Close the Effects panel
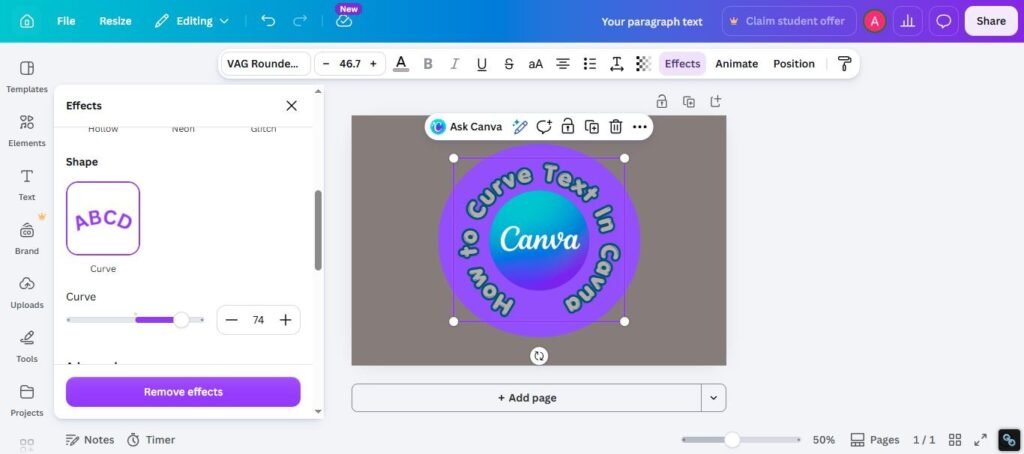Screen dimensions: 1024x454 tap(291, 106)
